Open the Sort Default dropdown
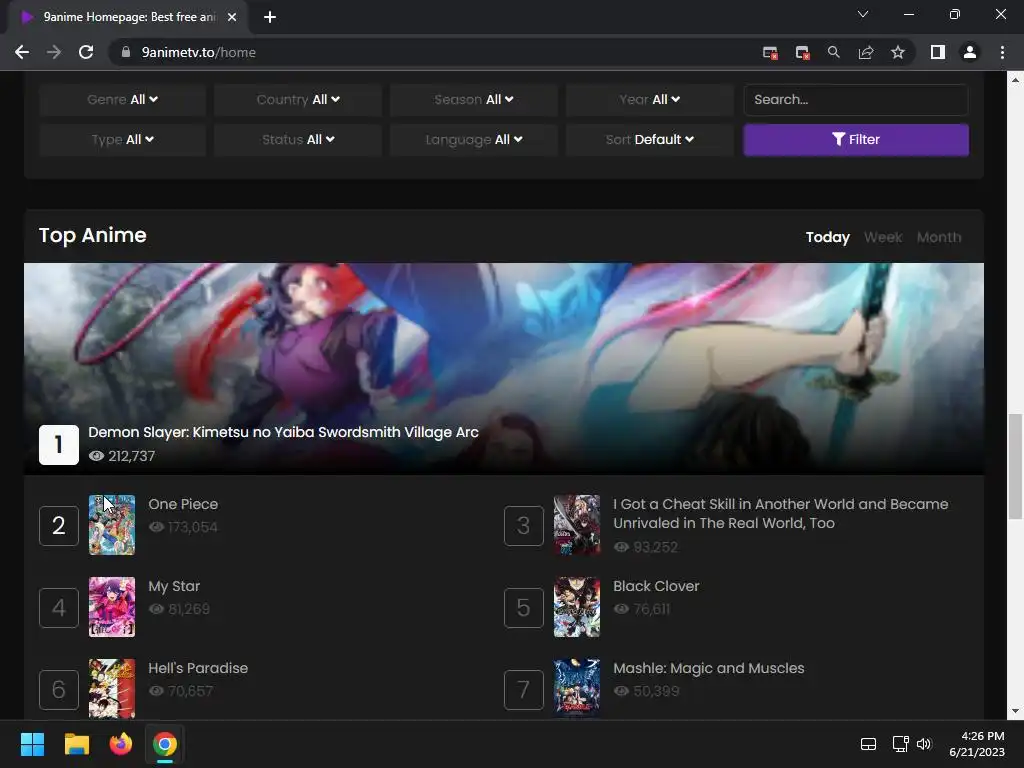 pyautogui.click(x=650, y=139)
